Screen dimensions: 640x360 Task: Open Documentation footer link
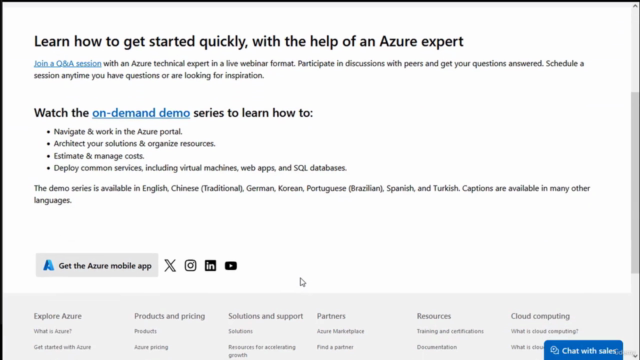pyautogui.click(x=437, y=347)
